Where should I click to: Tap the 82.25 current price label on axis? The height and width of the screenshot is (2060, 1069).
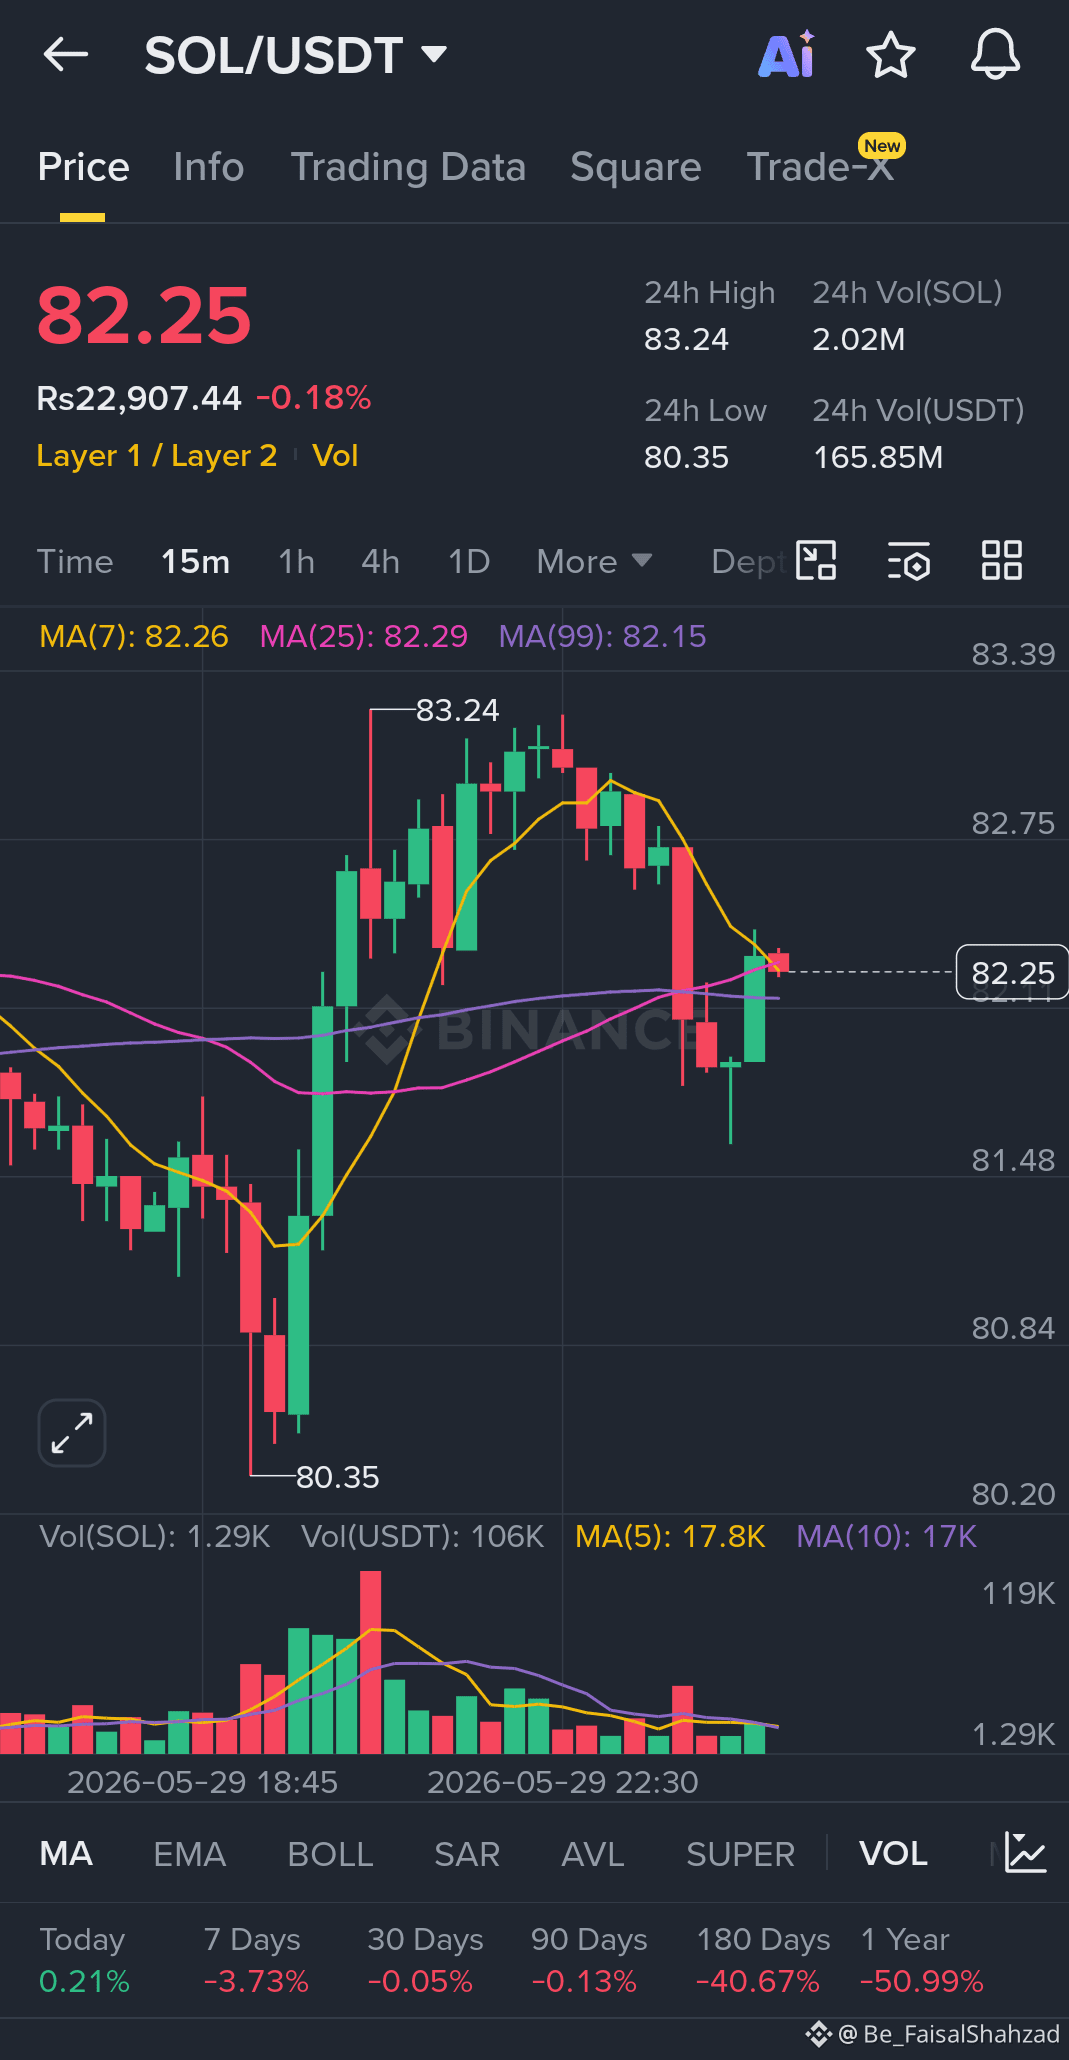coord(1012,972)
